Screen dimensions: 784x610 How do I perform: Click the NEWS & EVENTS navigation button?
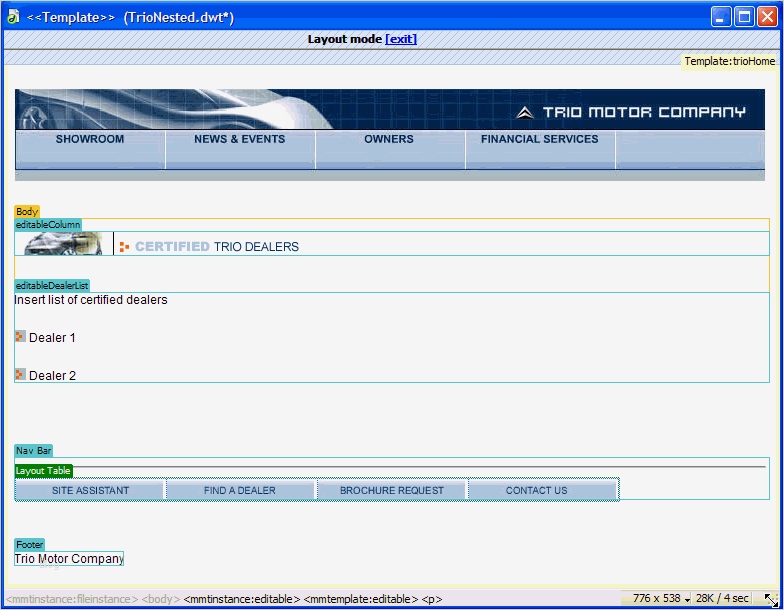(240, 150)
